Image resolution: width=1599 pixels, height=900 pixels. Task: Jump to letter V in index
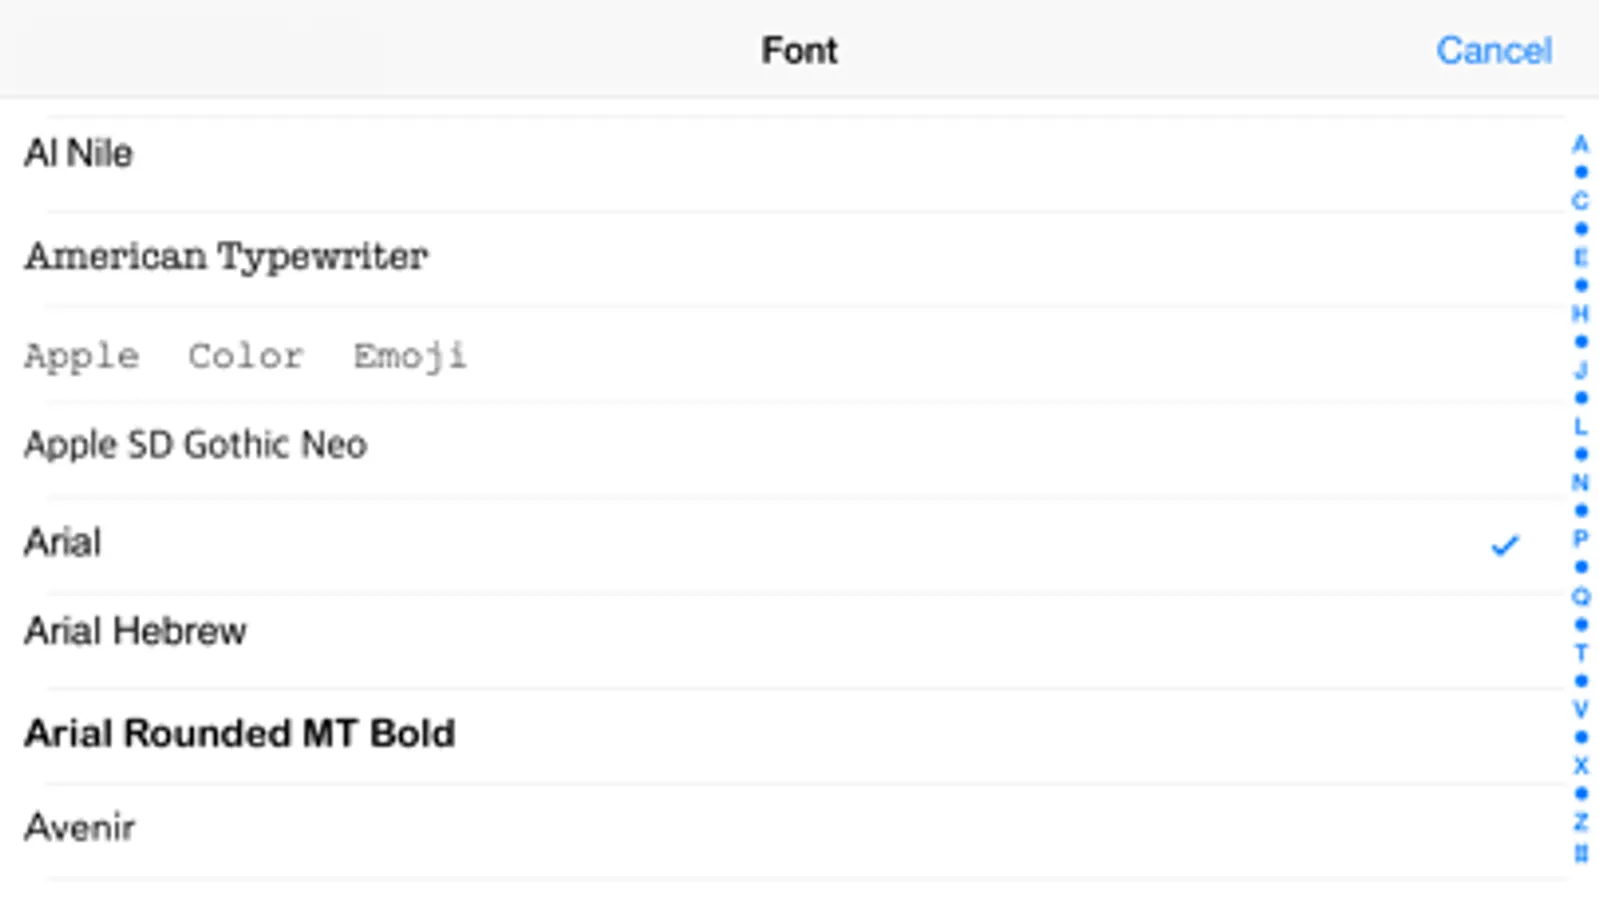(1580, 709)
